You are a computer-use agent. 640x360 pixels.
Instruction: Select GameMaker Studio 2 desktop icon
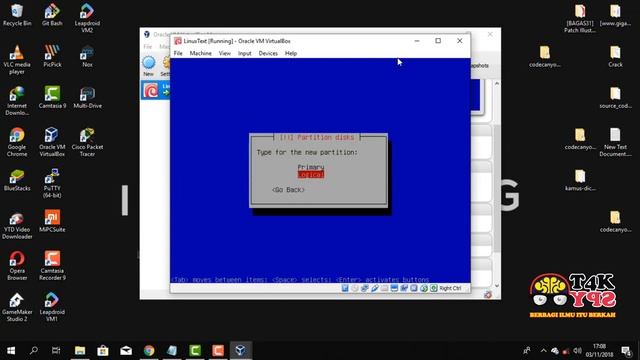pos(17,307)
